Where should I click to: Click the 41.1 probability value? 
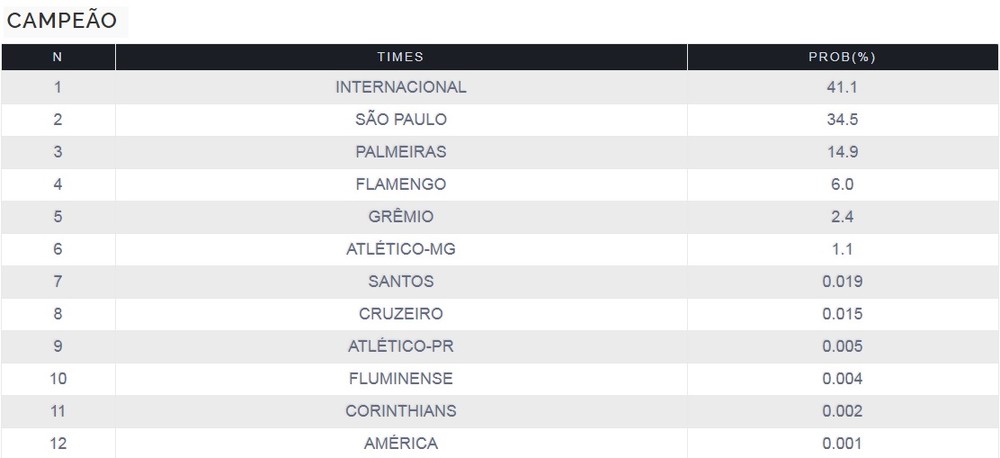[842, 87]
